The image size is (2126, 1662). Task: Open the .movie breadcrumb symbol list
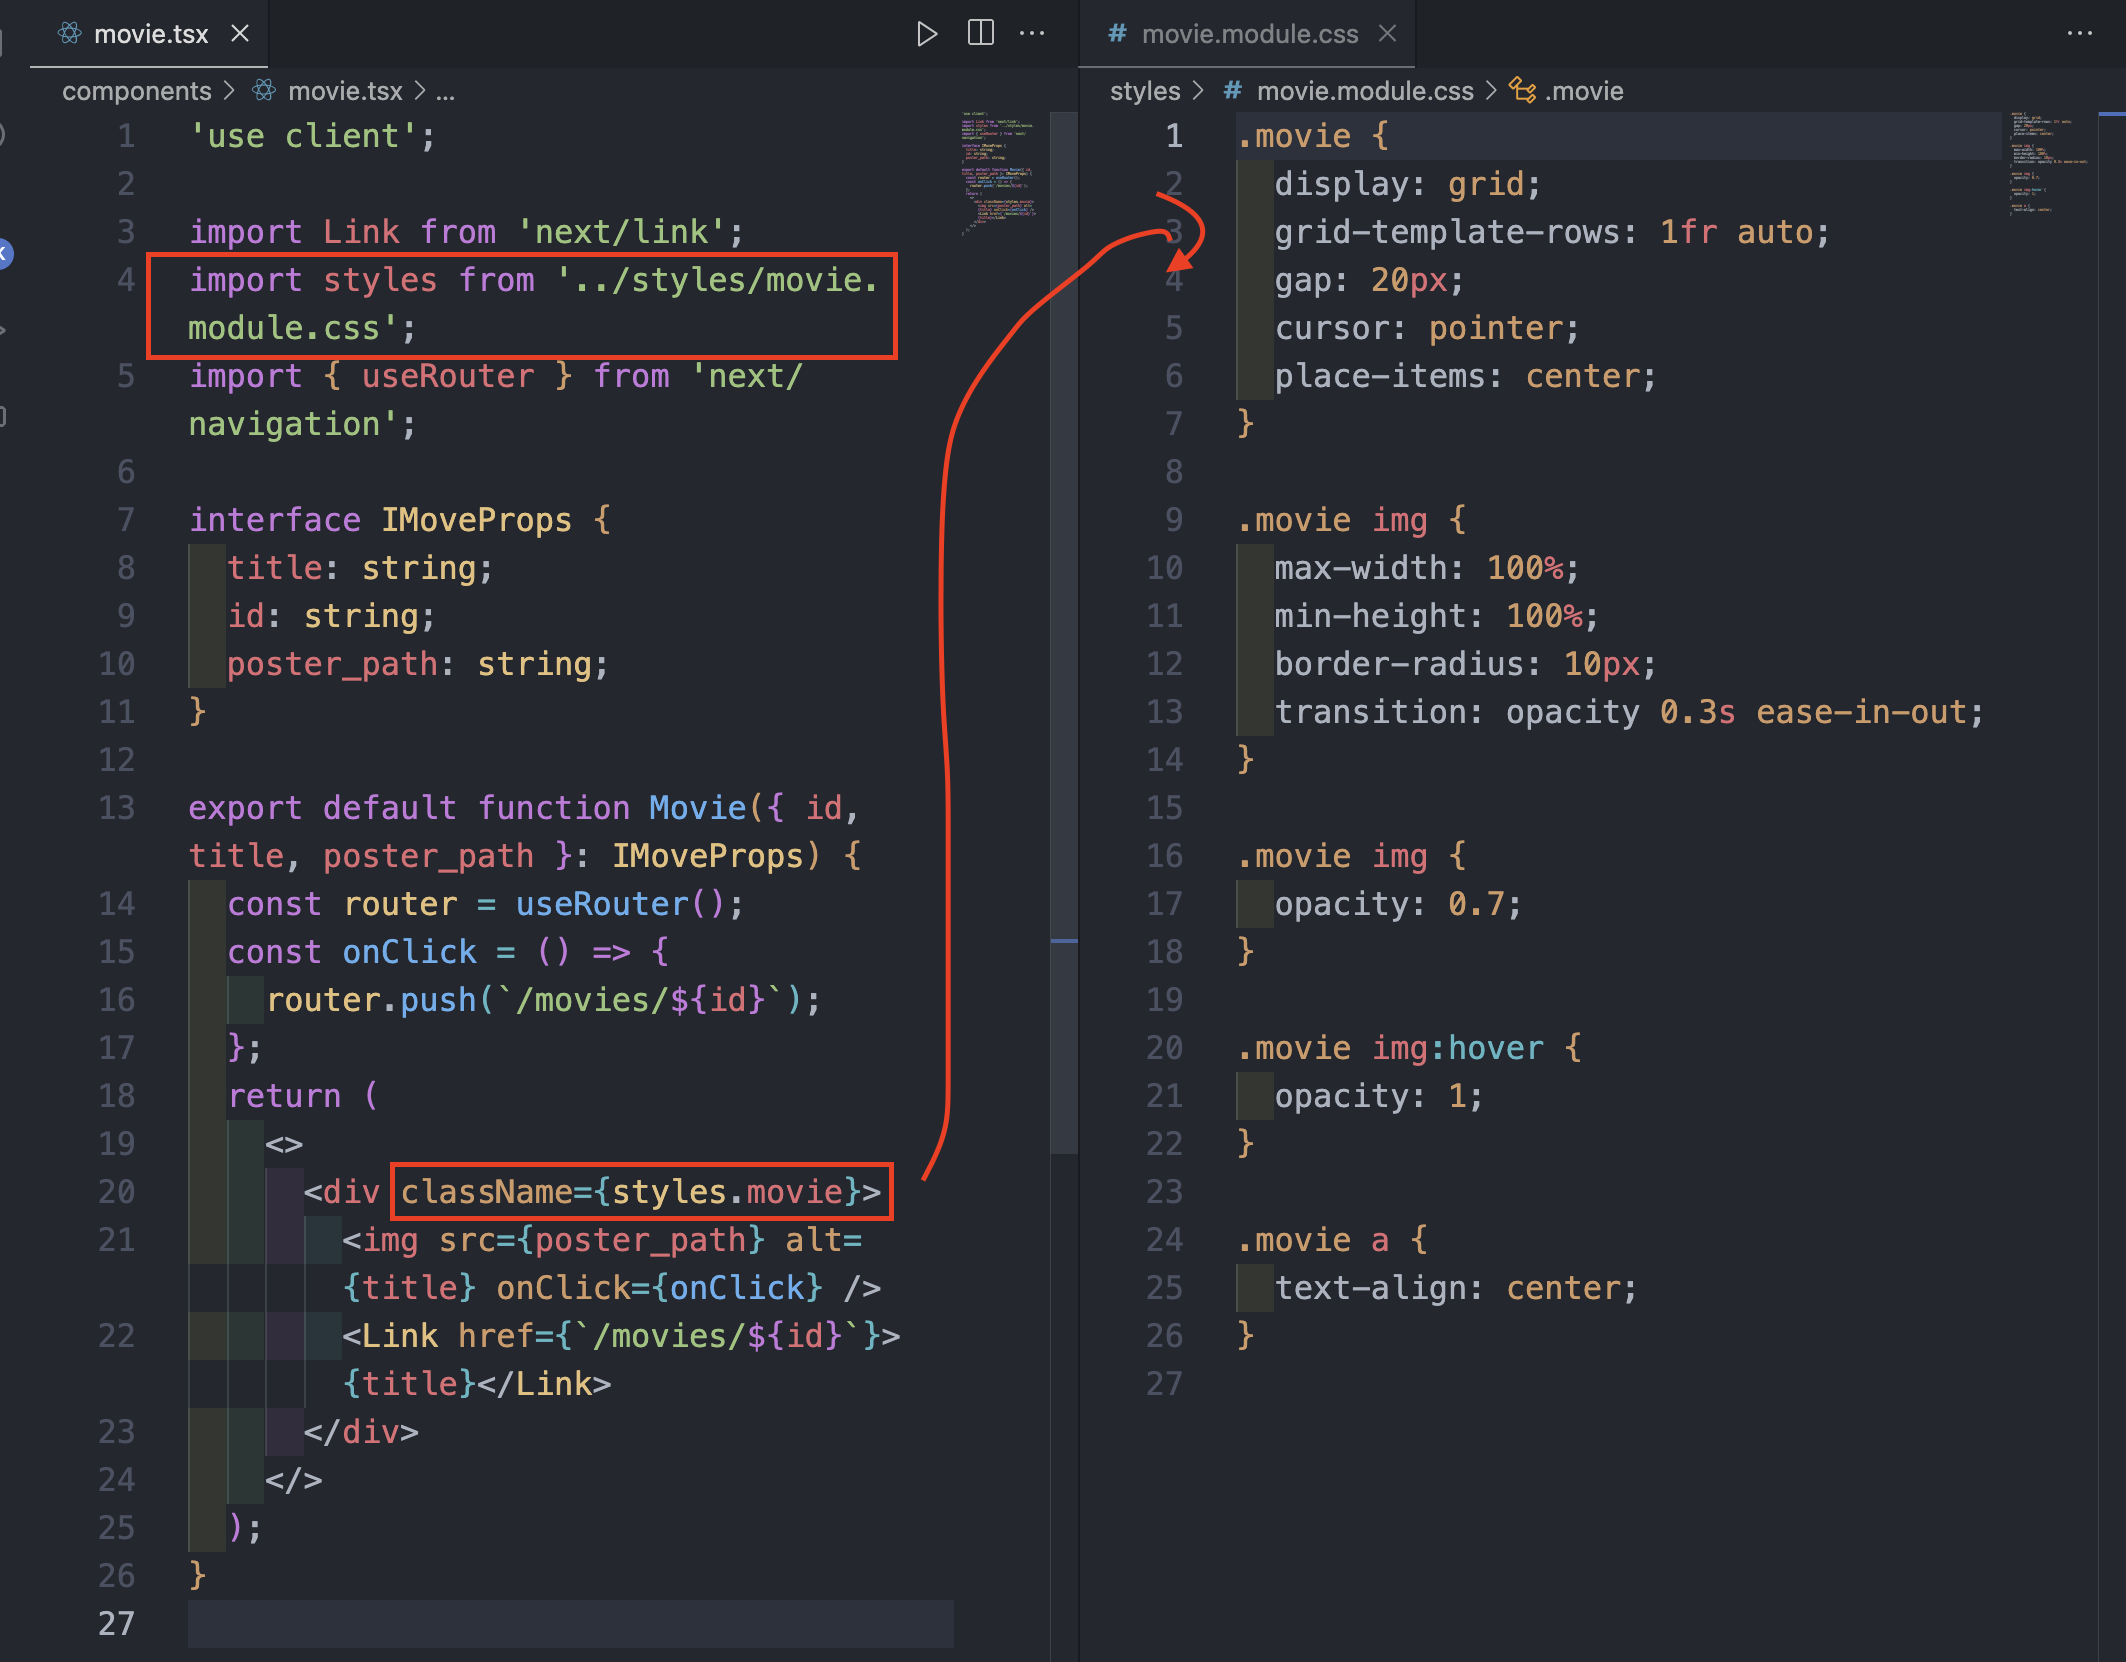(1584, 91)
